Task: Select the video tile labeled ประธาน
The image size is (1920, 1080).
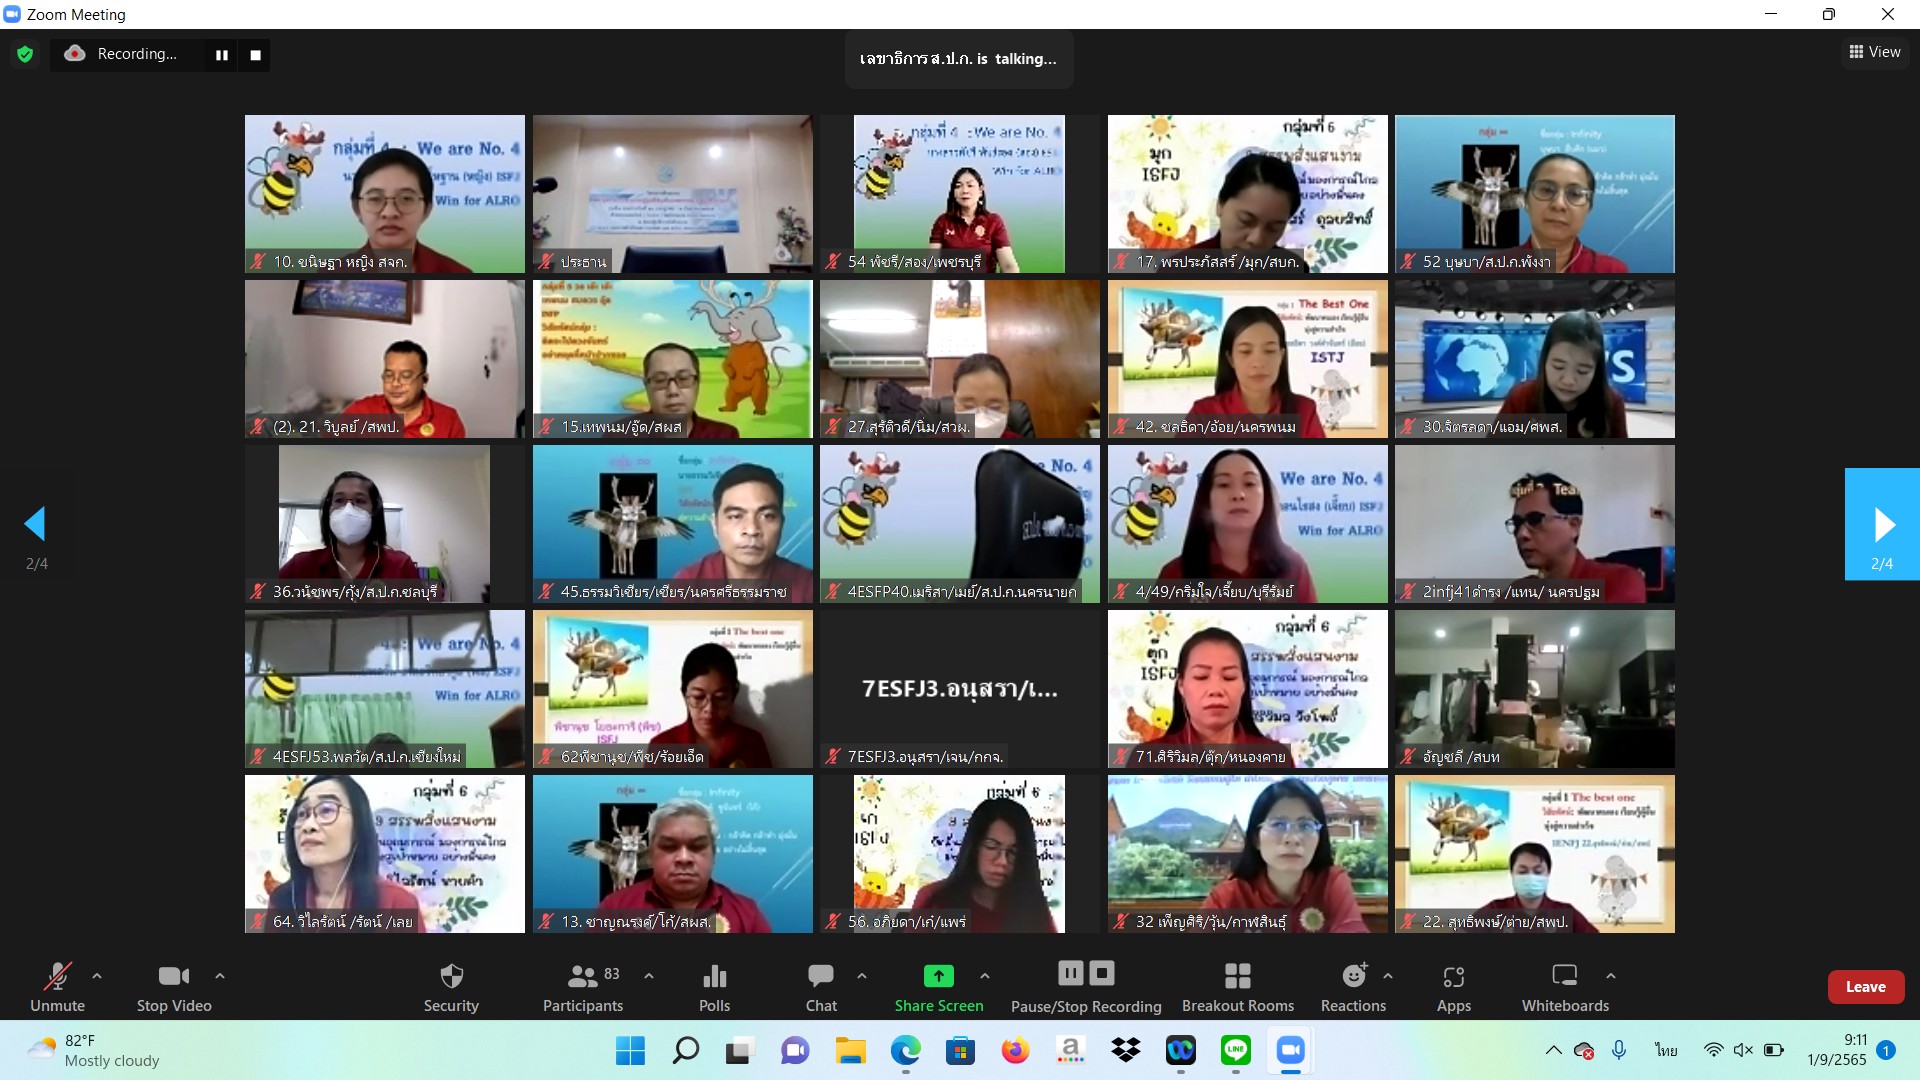Action: click(672, 193)
